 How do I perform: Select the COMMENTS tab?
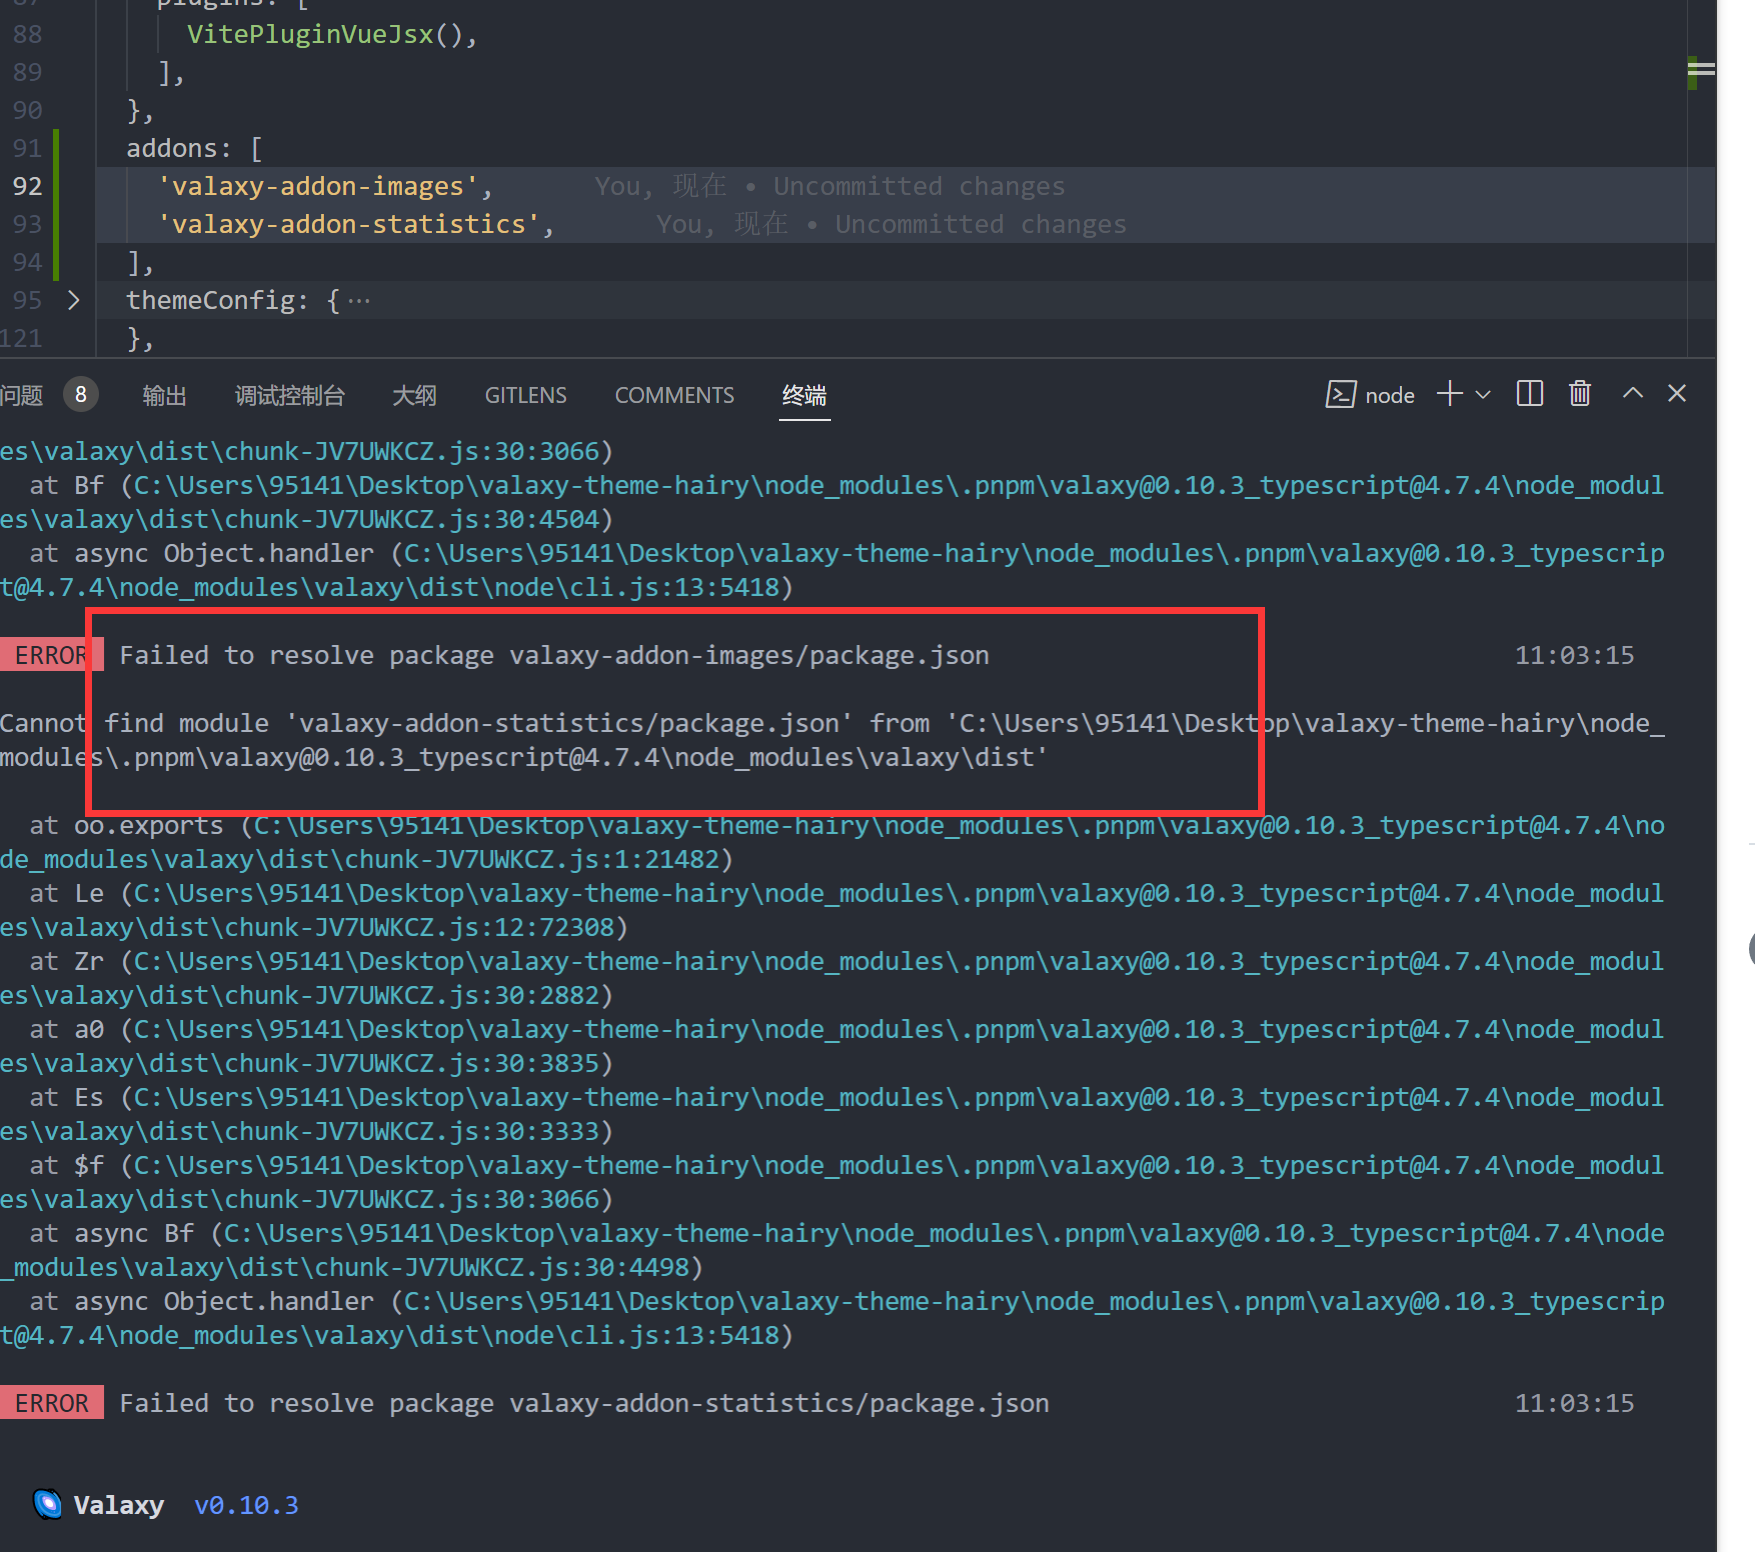point(674,395)
